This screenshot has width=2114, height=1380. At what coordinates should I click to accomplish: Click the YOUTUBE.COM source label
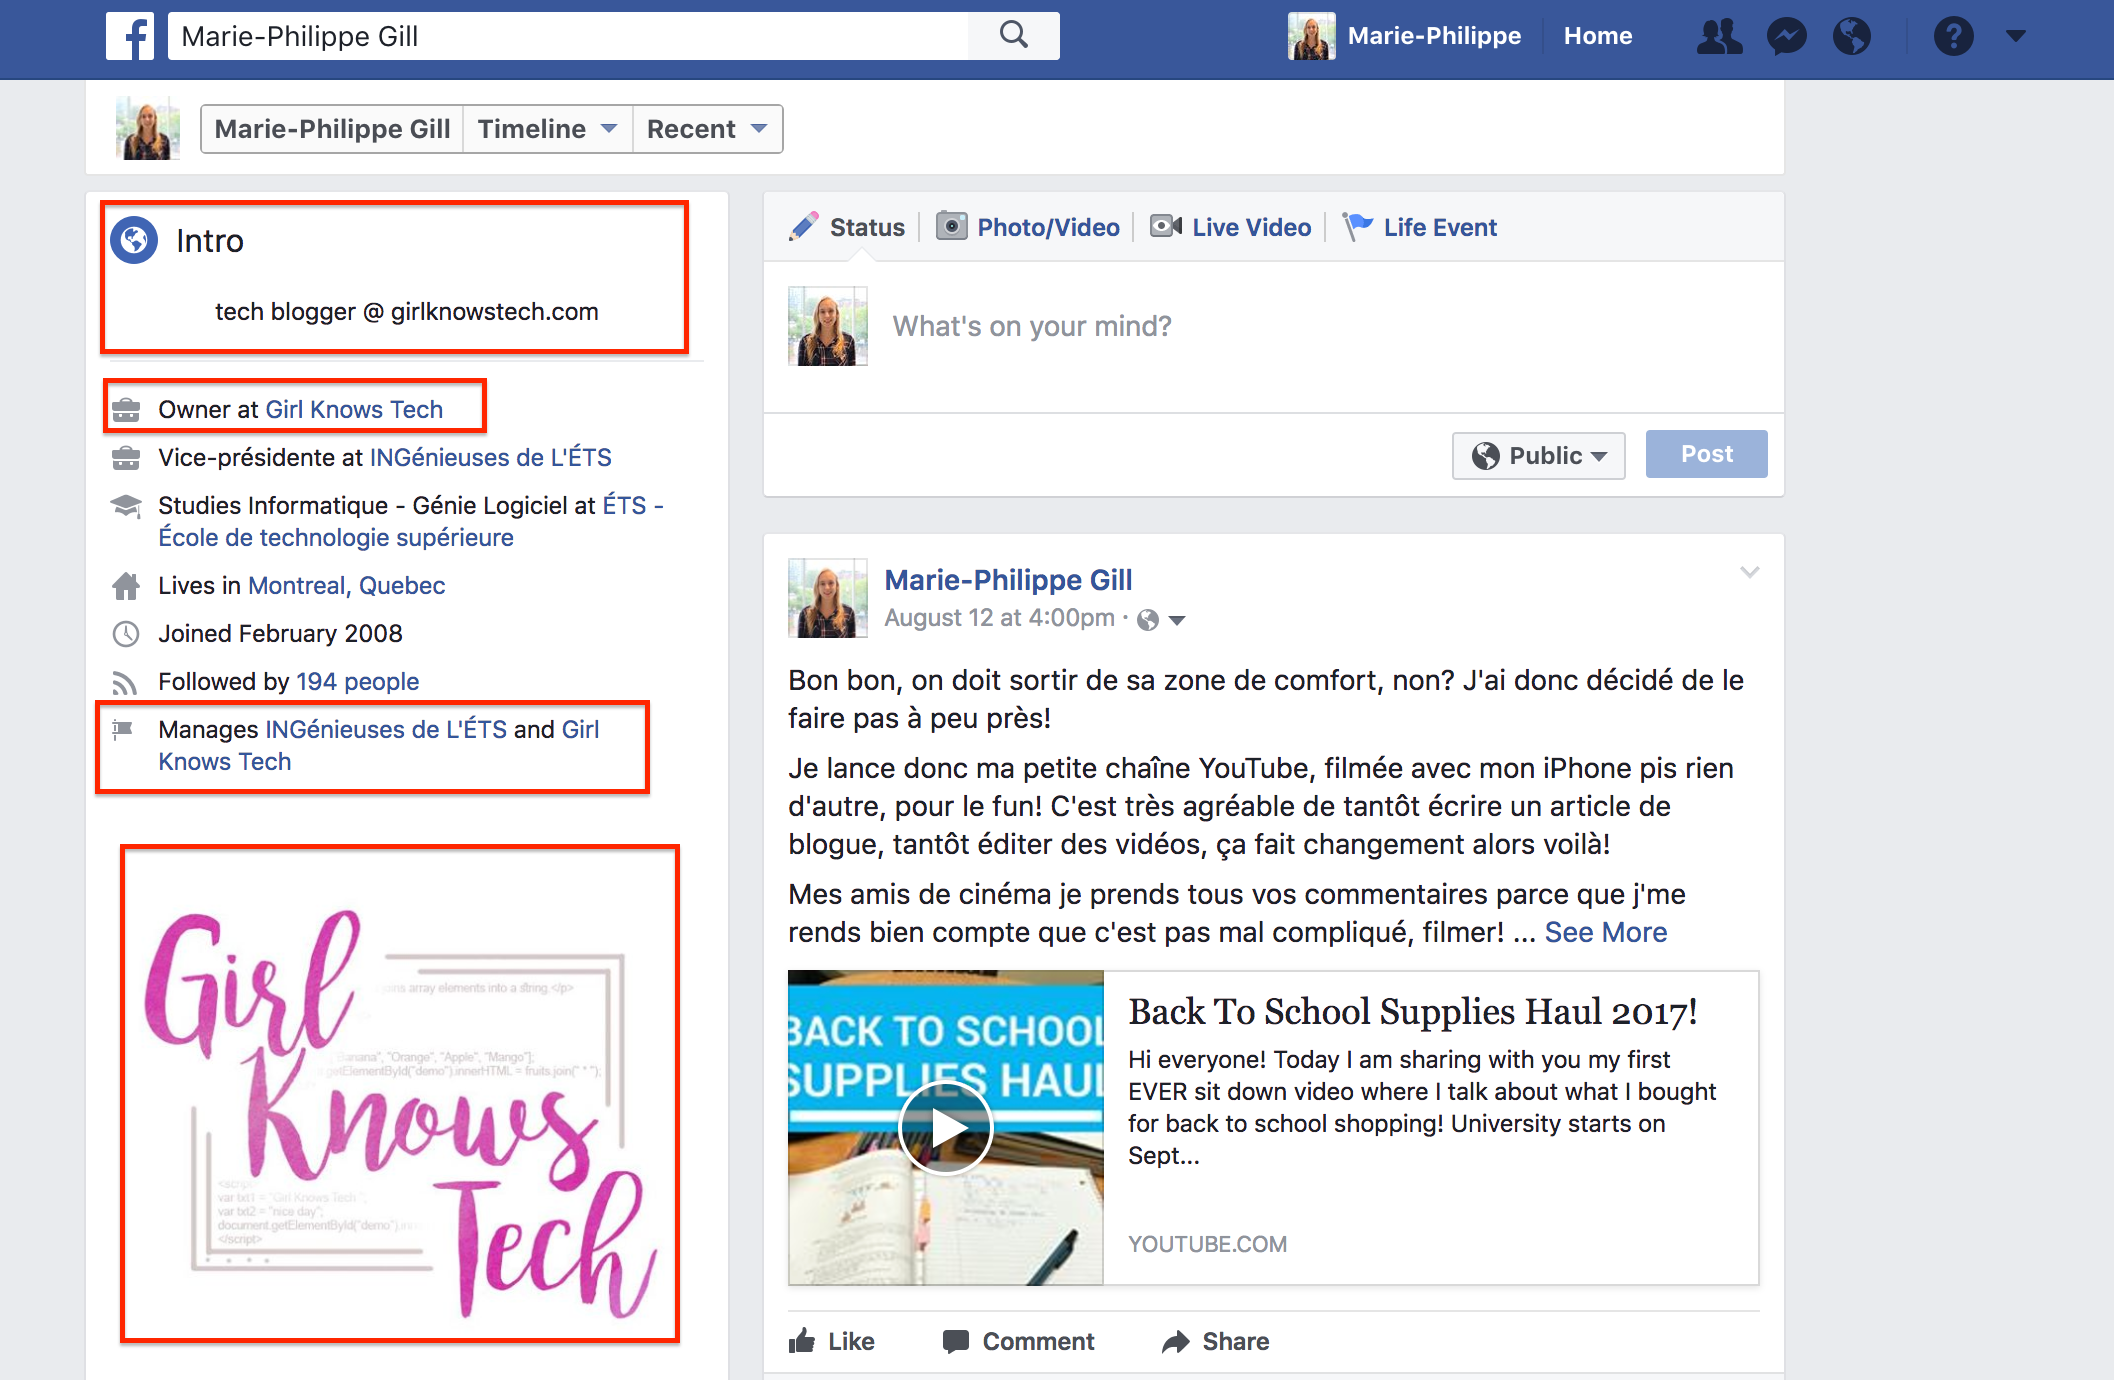[1207, 1244]
